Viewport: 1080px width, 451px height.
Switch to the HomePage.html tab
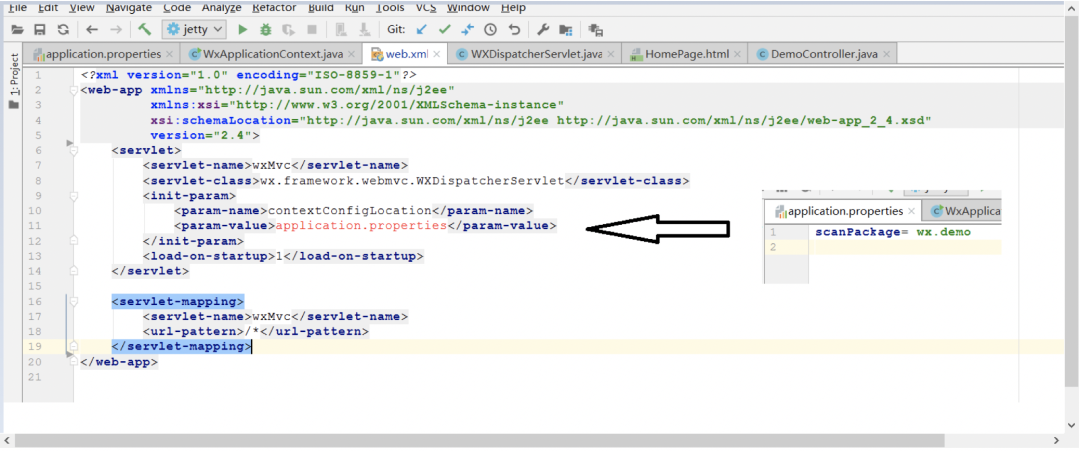[x=685, y=54]
